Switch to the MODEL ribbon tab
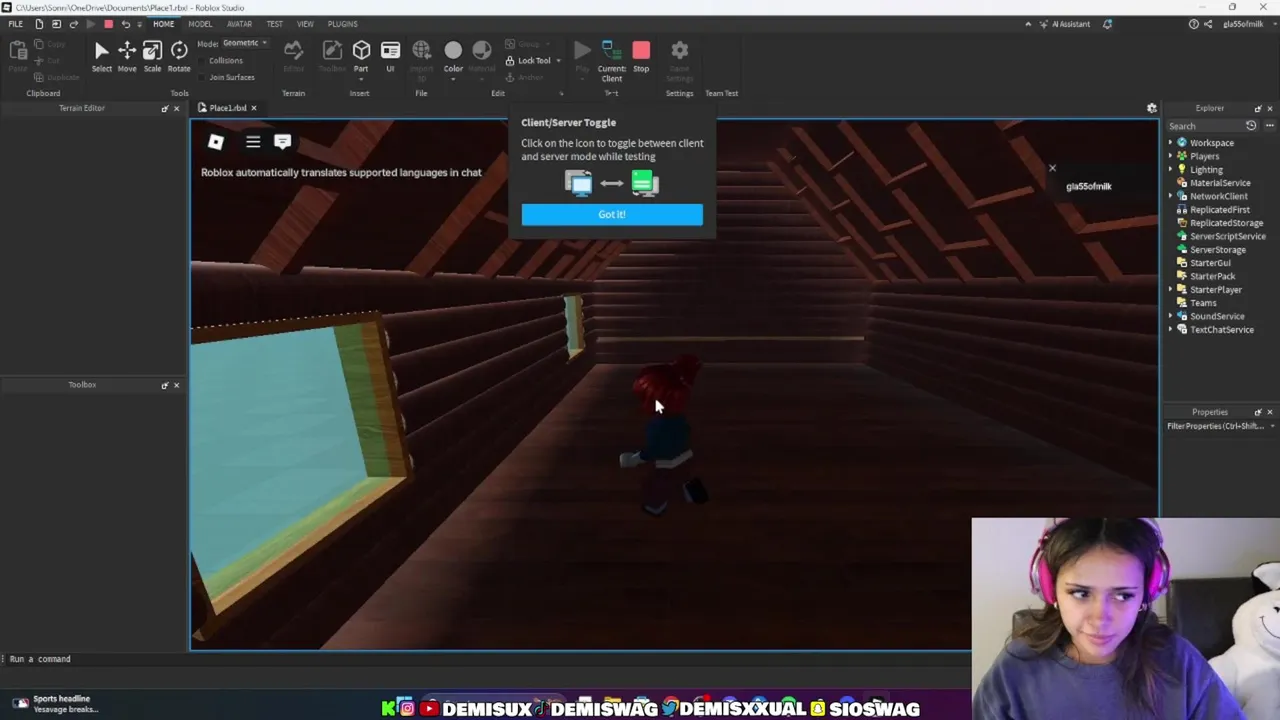Screen dimensions: 1280x720 tap(200, 24)
